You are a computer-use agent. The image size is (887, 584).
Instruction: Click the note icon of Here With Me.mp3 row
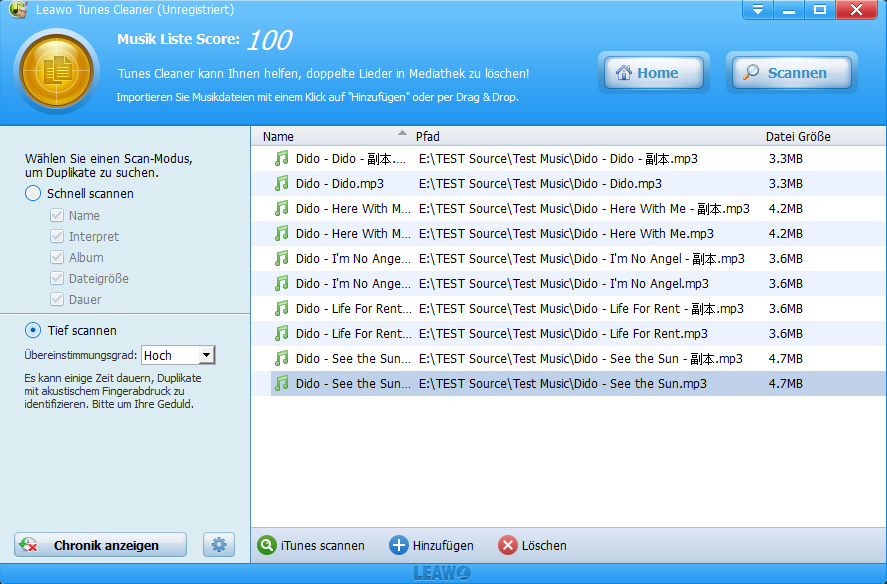pyautogui.click(x=281, y=233)
